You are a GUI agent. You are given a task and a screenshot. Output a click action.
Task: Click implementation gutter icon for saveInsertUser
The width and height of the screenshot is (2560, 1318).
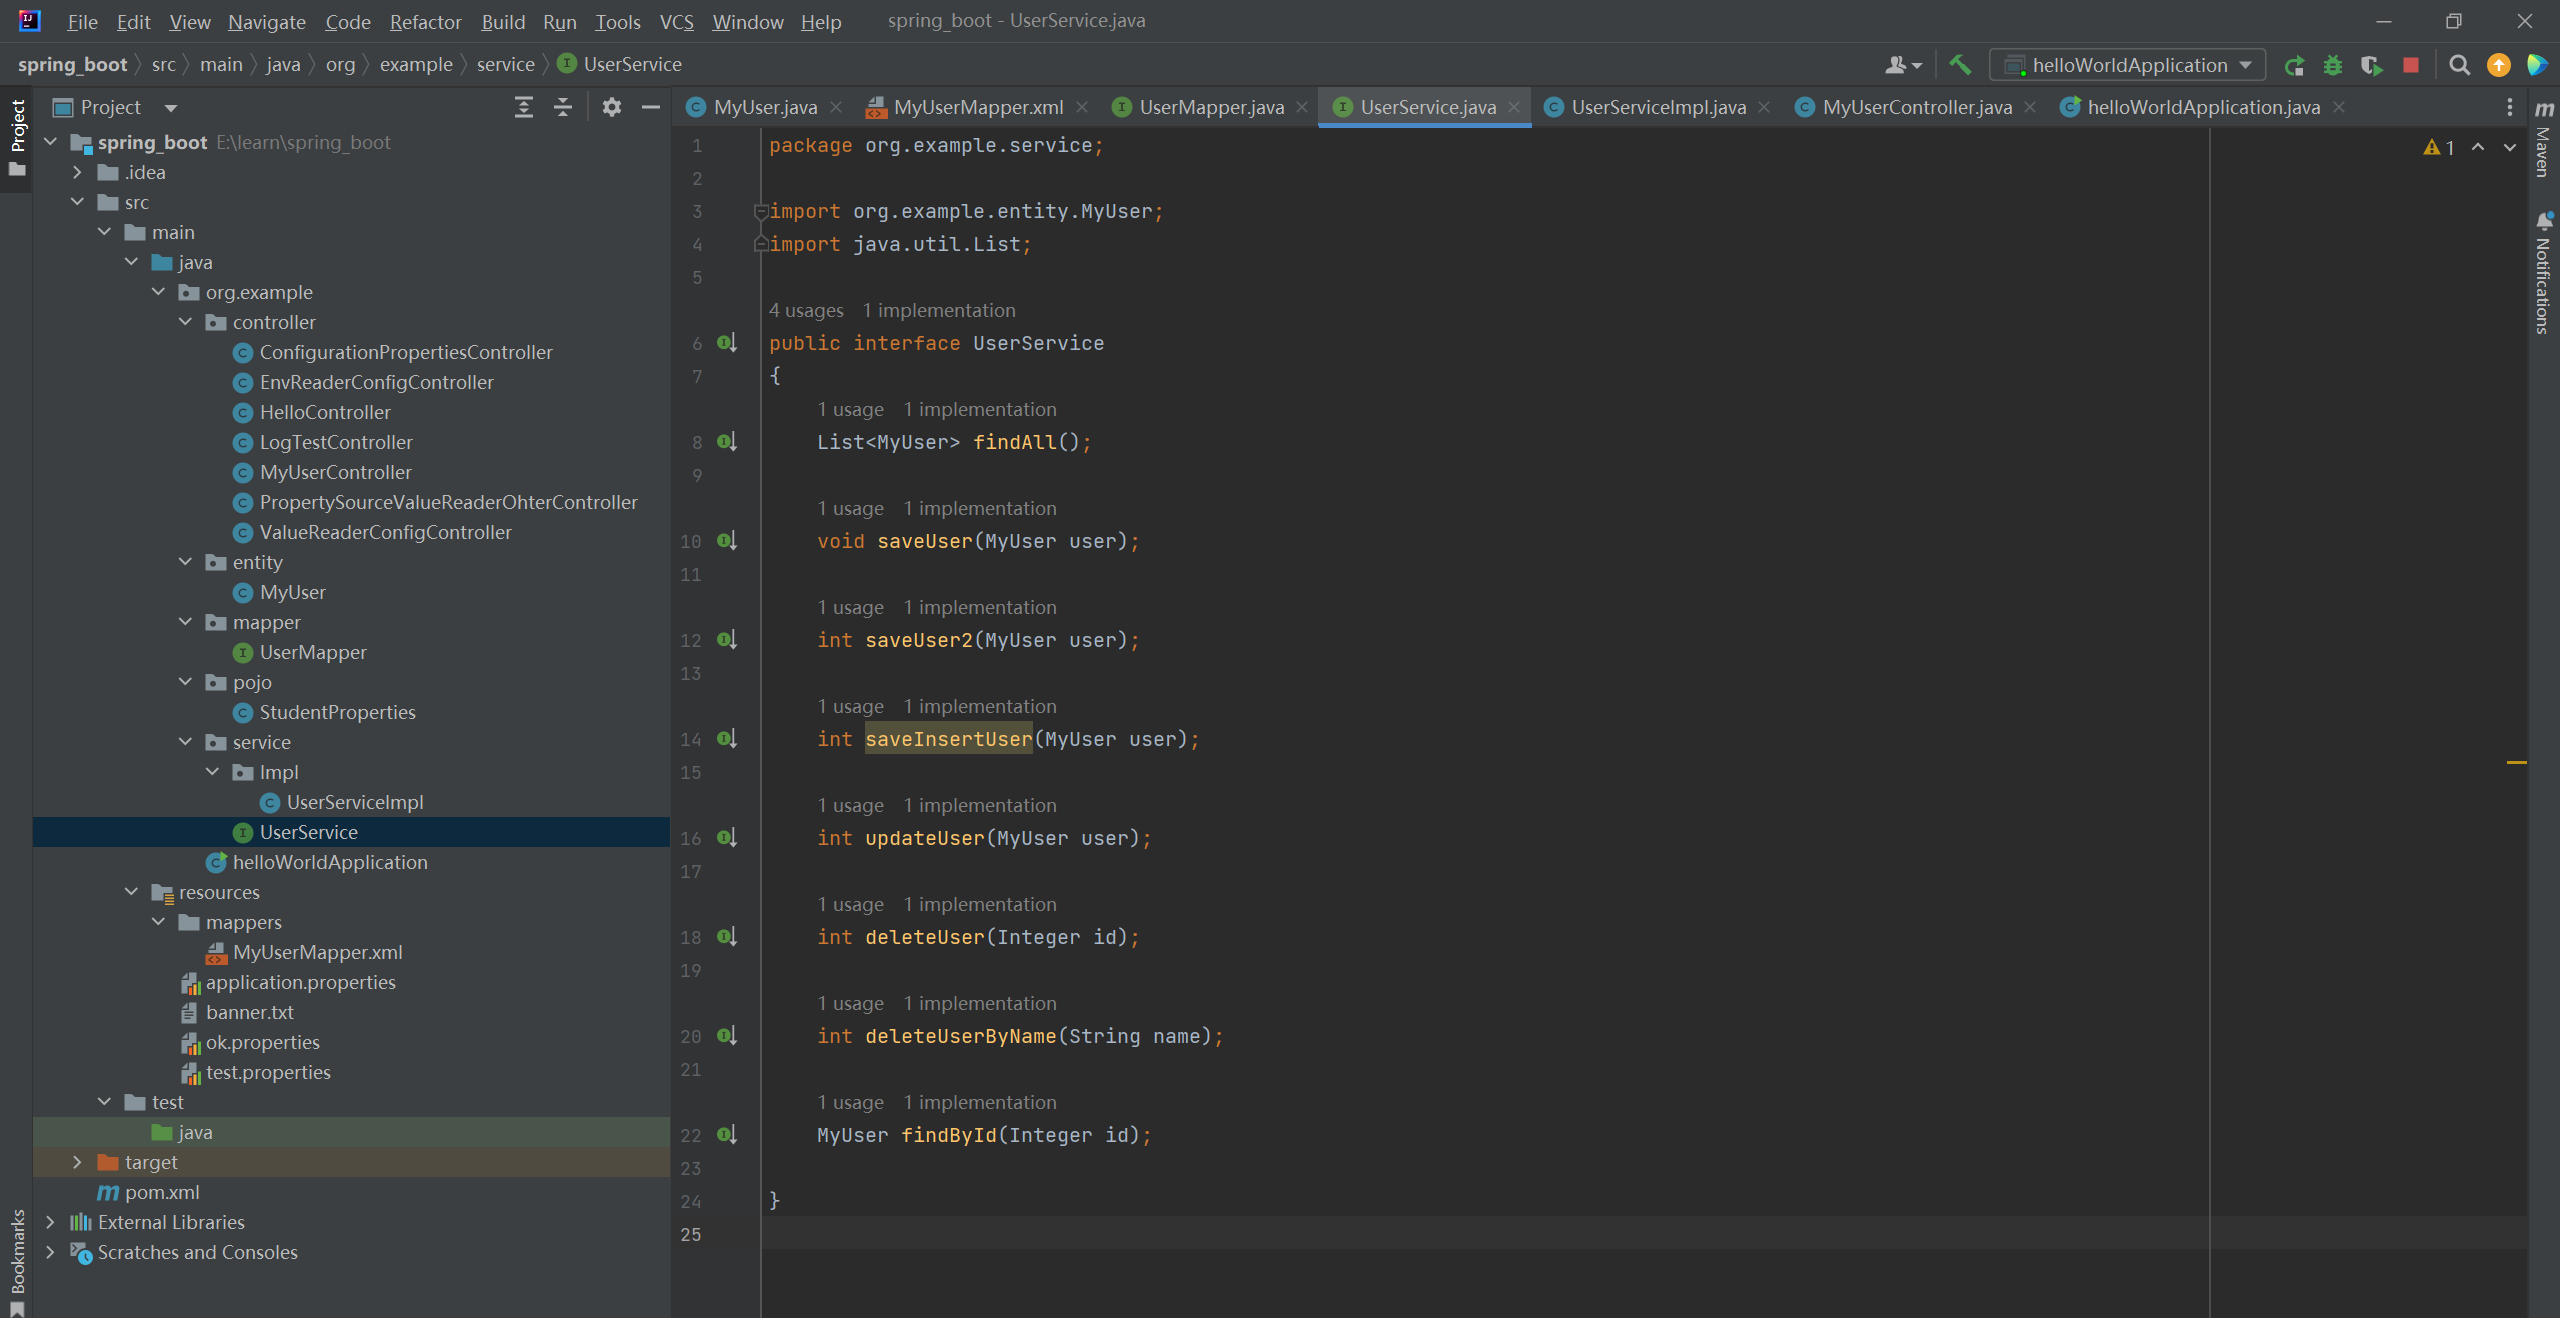(727, 739)
